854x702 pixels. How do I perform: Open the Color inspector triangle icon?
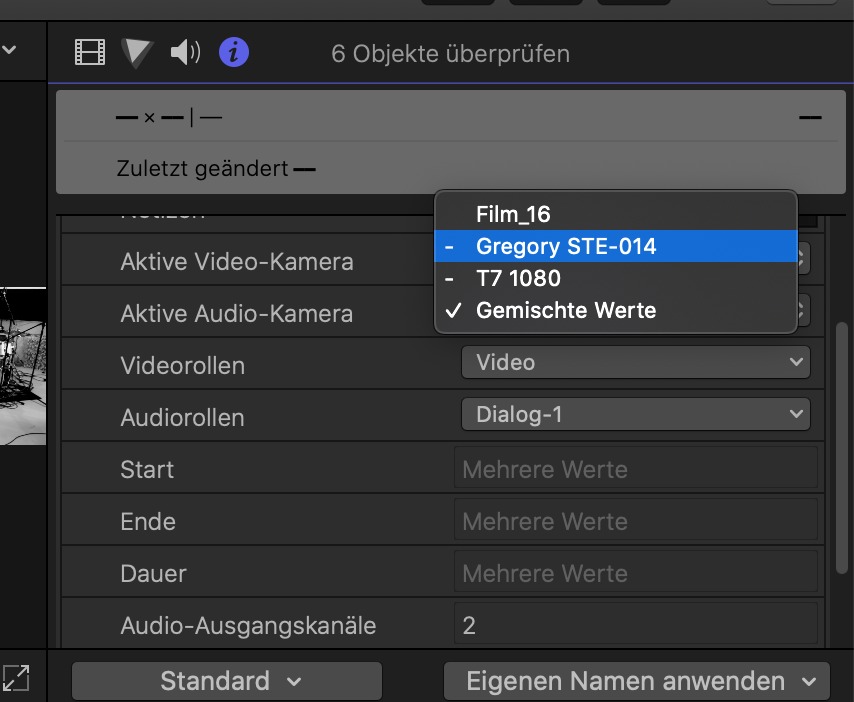[137, 53]
